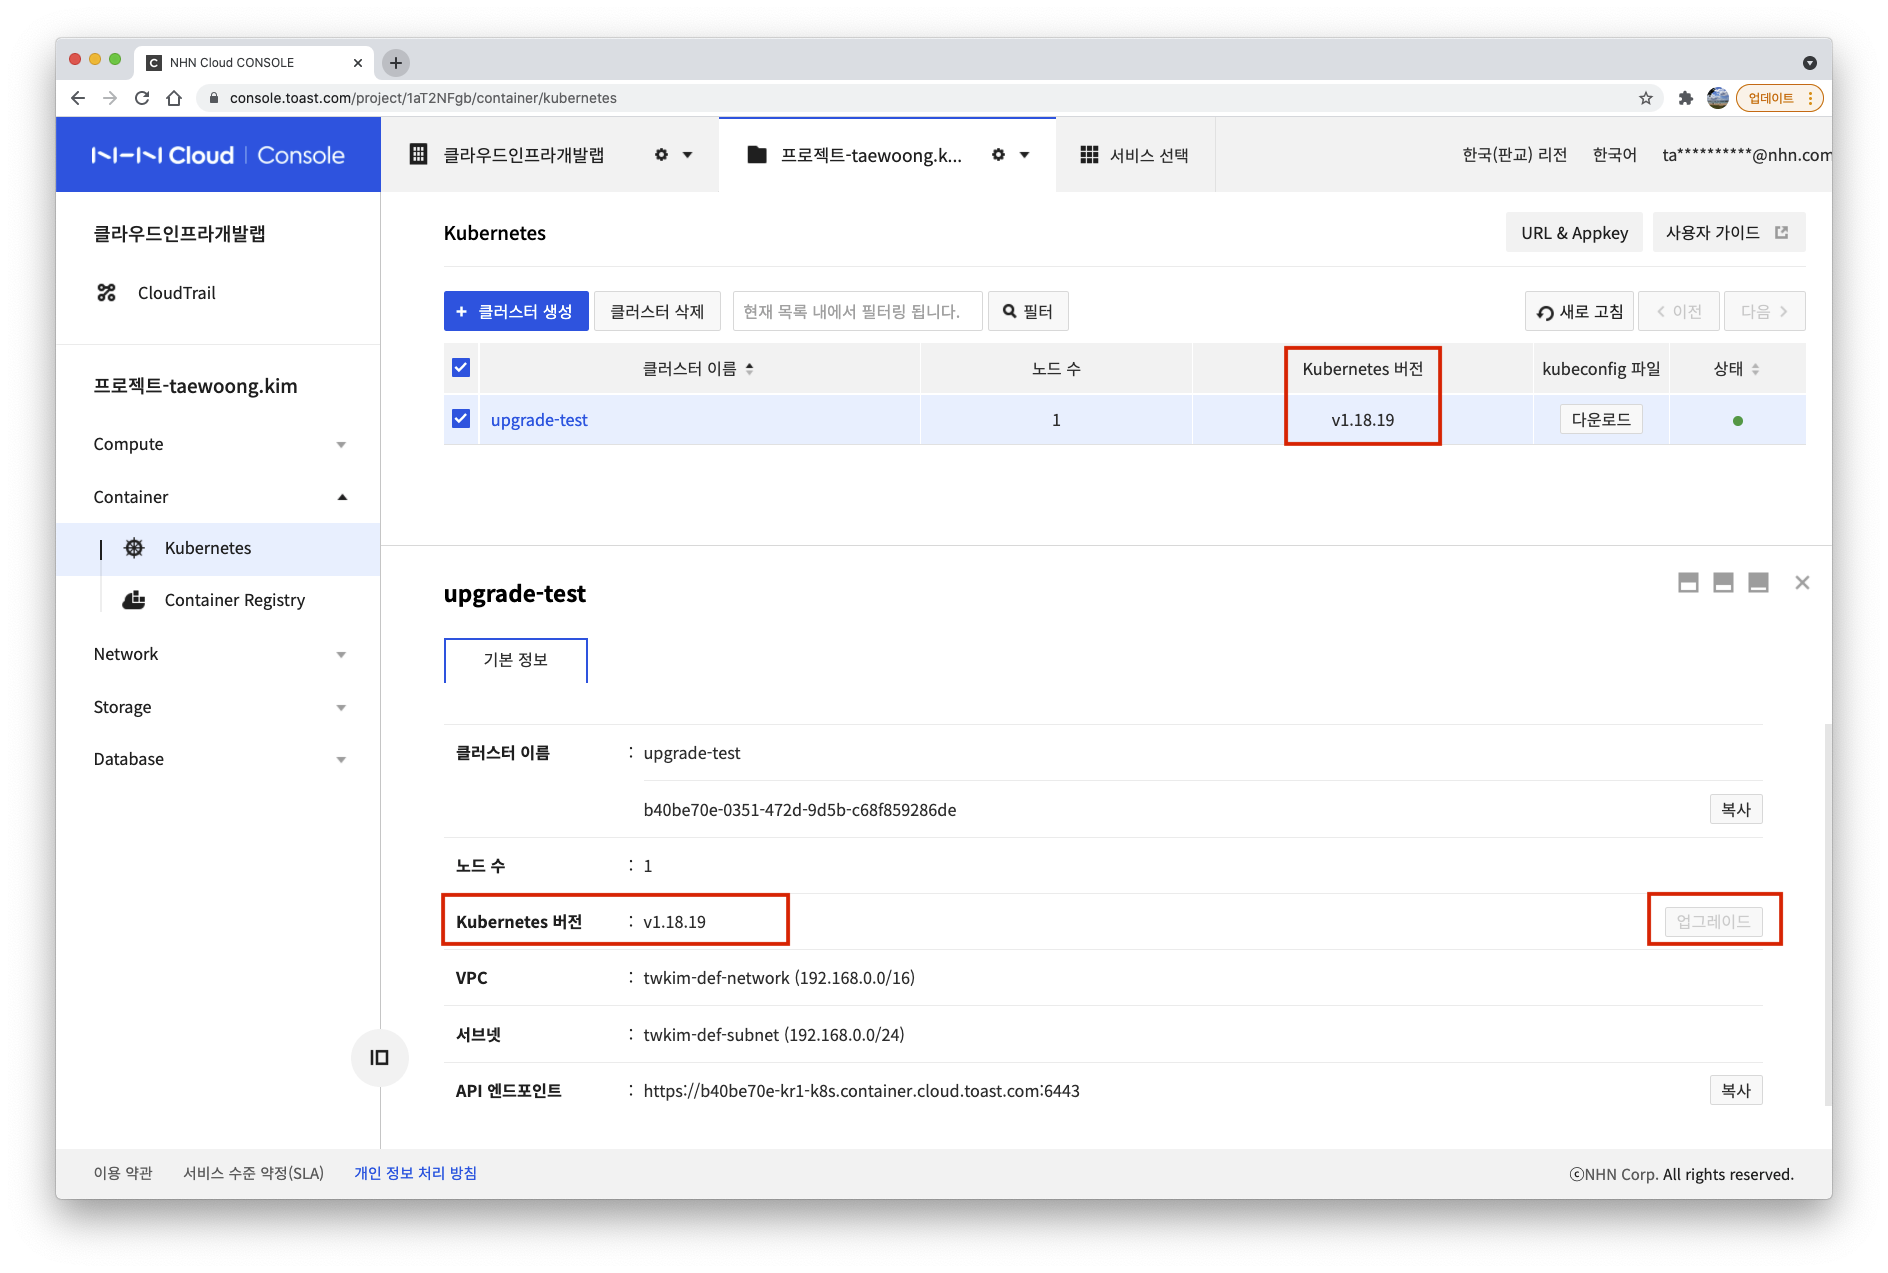Image resolution: width=1888 pixels, height=1273 pixels.
Task: Go to browser home page
Action: pos(174,98)
